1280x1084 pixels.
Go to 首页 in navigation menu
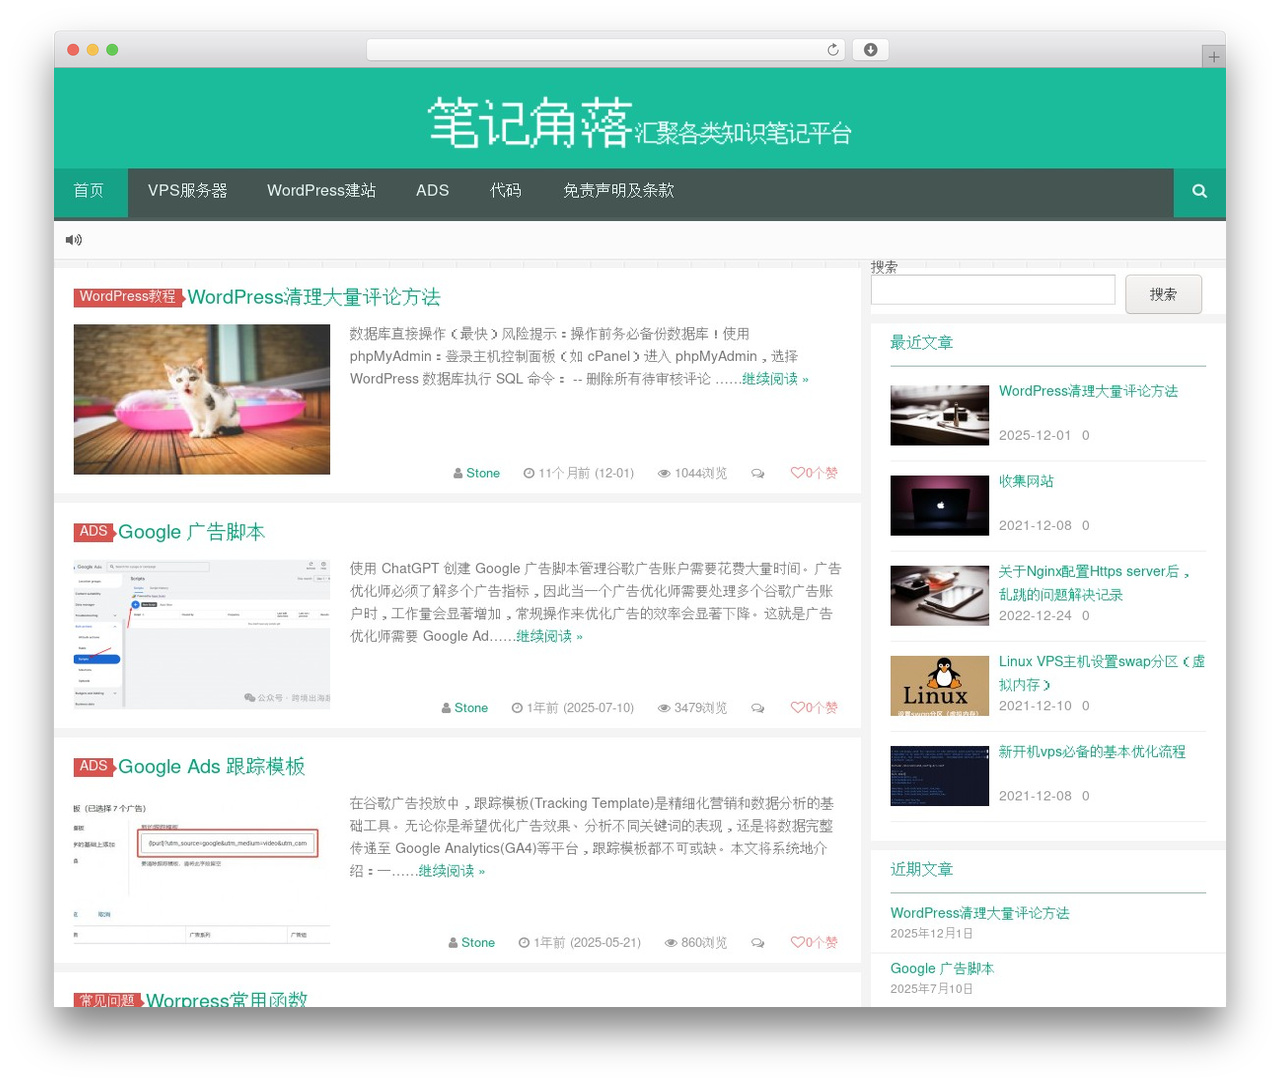pyautogui.click(x=89, y=191)
